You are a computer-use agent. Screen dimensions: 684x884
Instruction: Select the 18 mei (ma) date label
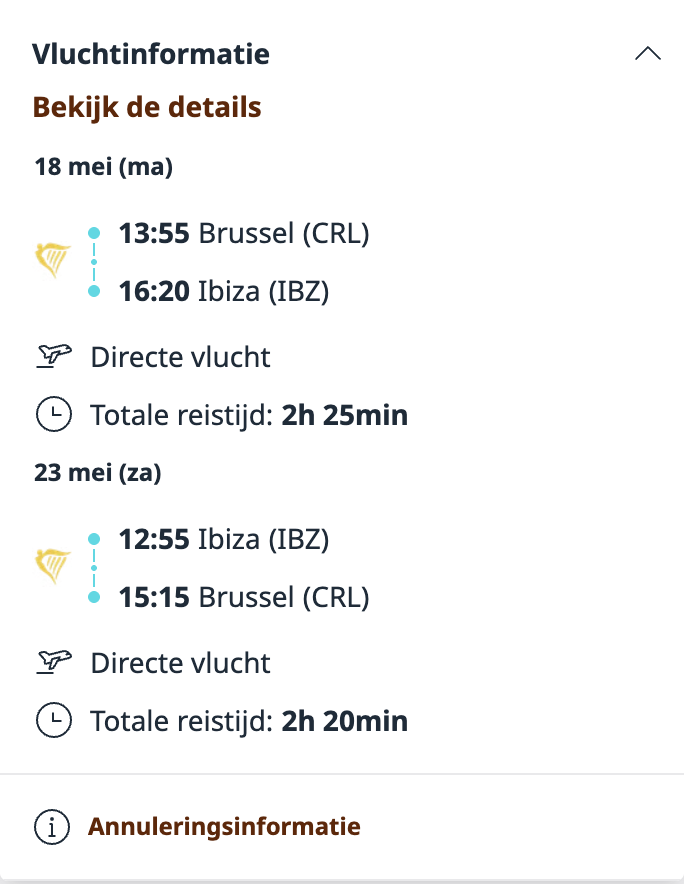click(103, 167)
